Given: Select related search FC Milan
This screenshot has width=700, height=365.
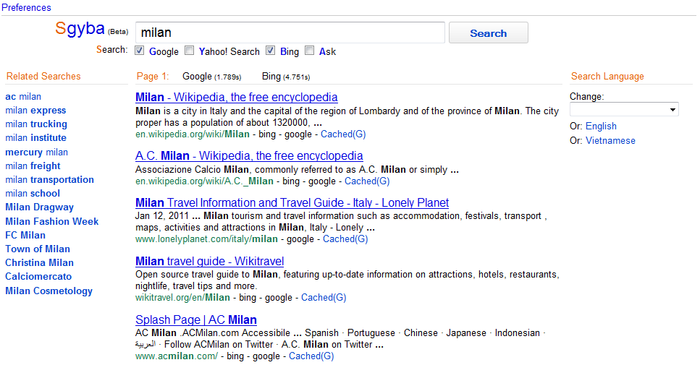Looking at the screenshot, I should [x=25, y=235].
